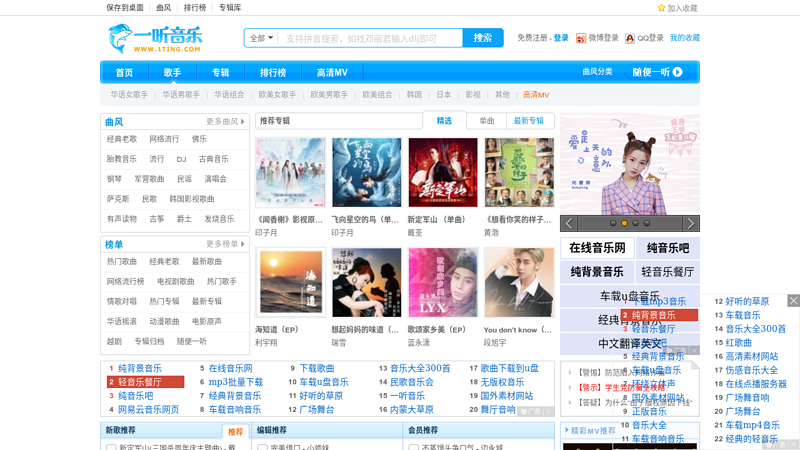This screenshot has width=800, height=450.
Task: Select the 推荐 tab in 新歌推荐
Action: click(235, 432)
